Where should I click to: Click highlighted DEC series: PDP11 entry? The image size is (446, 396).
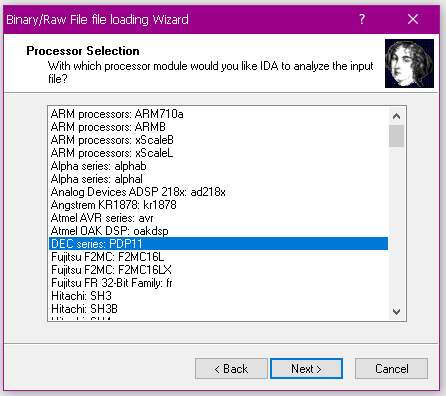[x=218, y=244]
